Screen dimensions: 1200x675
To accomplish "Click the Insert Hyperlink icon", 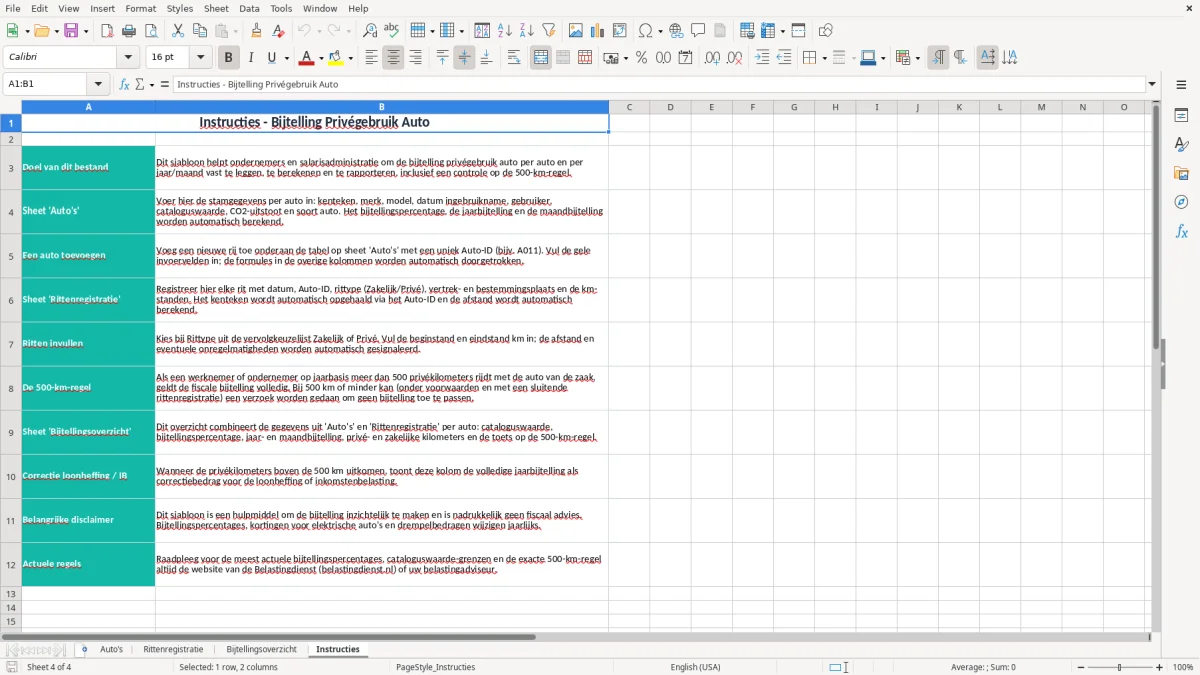I will point(676,31).
